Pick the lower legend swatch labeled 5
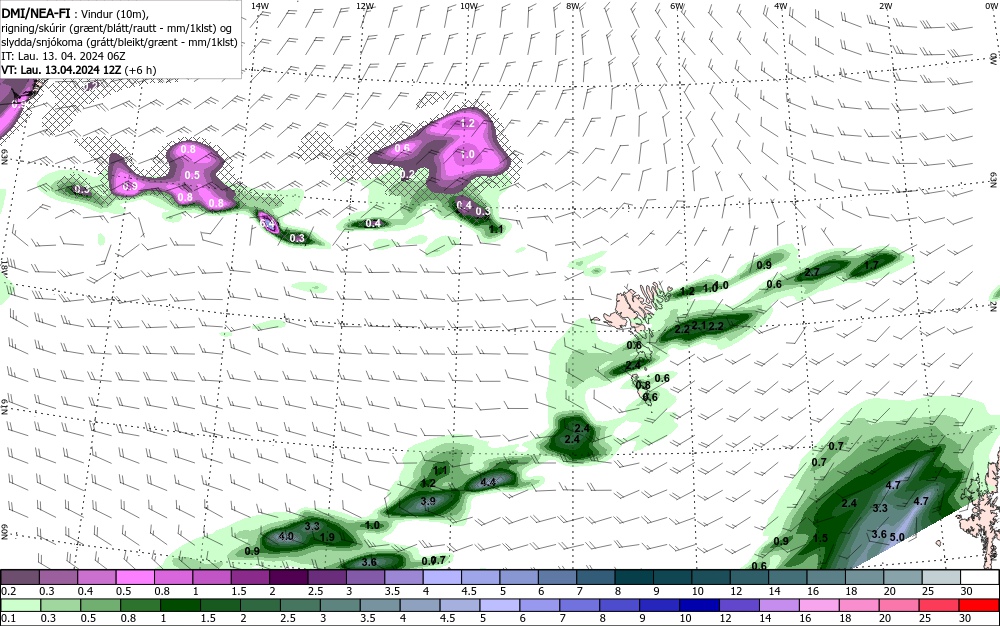This screenshot has width=1000, height=626. point(500,604)
